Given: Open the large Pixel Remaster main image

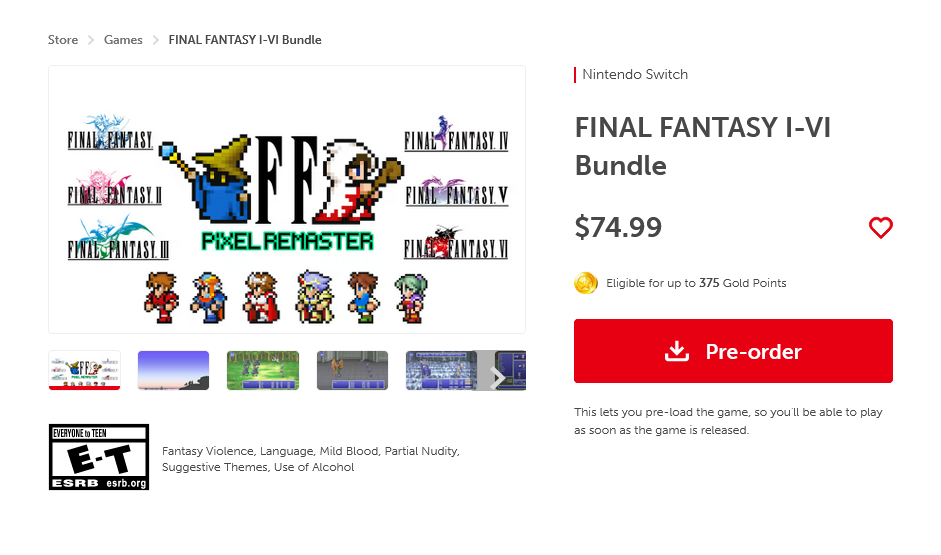Looking at the screenshot, I should tap(287, 199).
